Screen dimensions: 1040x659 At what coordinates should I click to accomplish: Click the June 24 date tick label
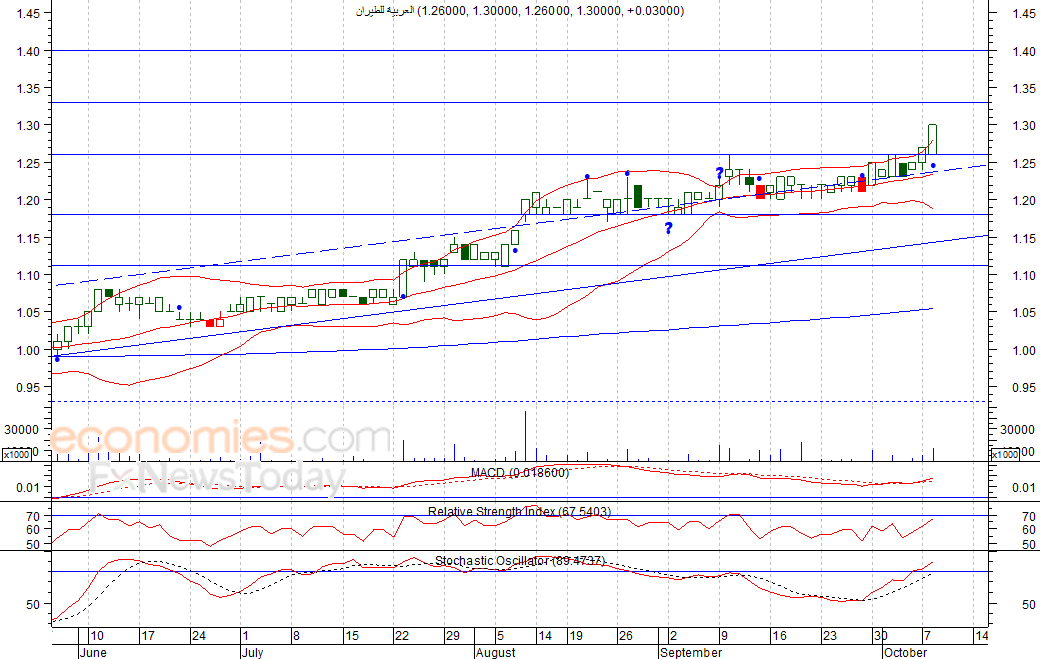(198, 636)
